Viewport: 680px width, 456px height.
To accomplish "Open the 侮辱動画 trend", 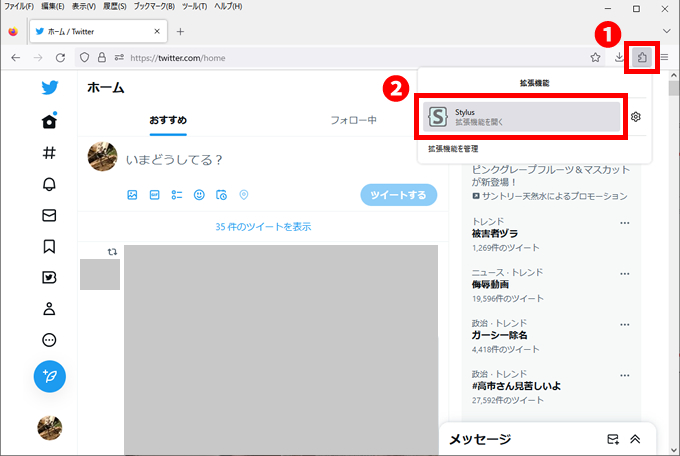I will (490, 285).
